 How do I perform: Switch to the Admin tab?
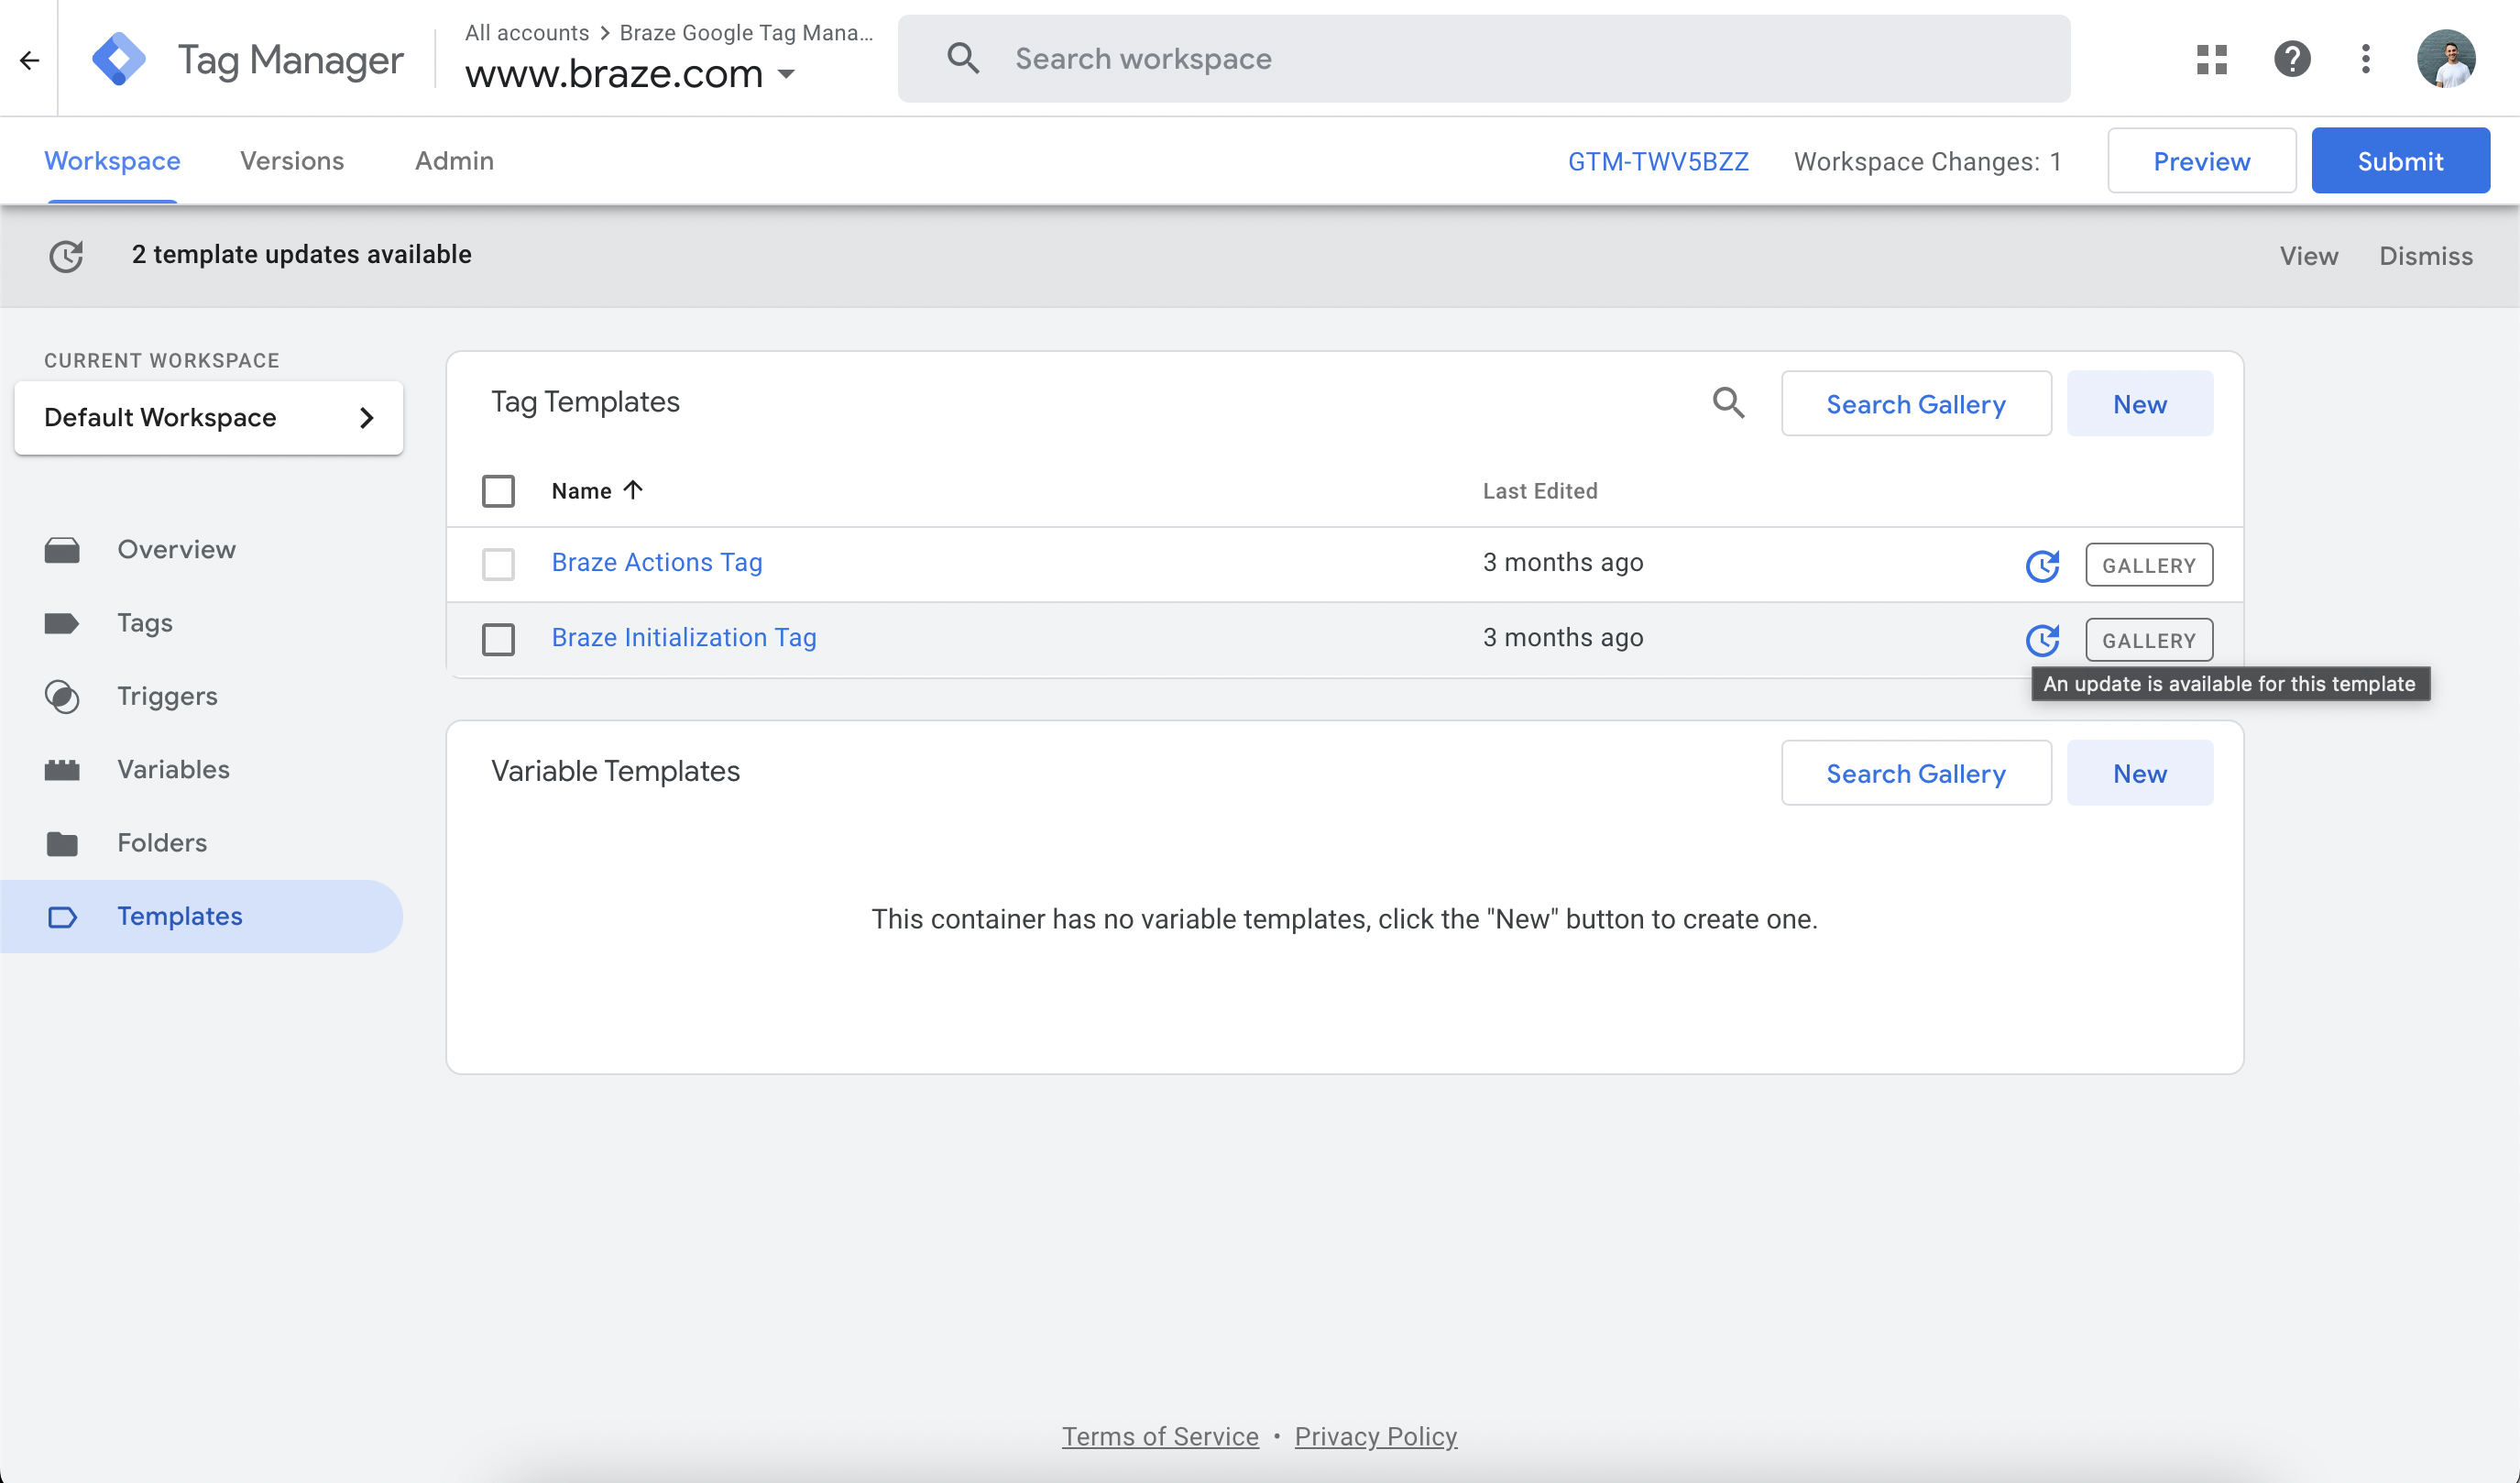pyautogui.click(x=454, y=160)
